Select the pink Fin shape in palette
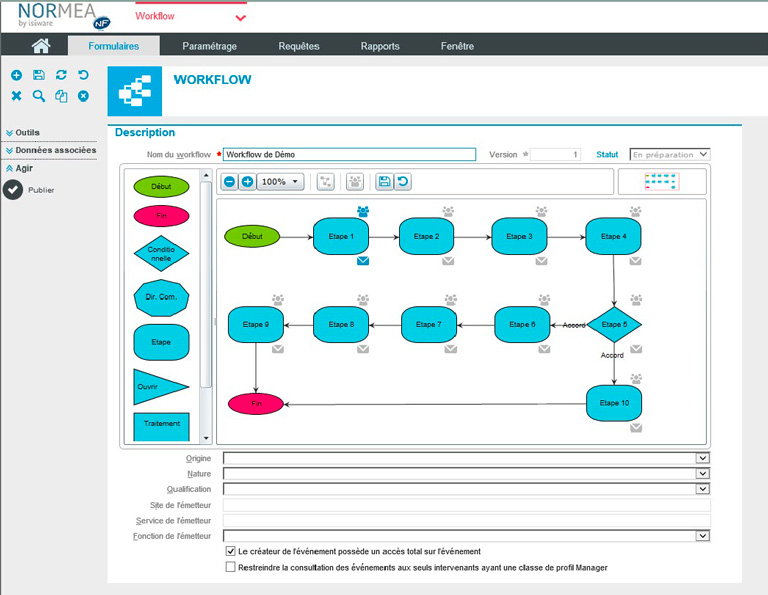This screenshot has height=595, width=768. coord(160,215)
